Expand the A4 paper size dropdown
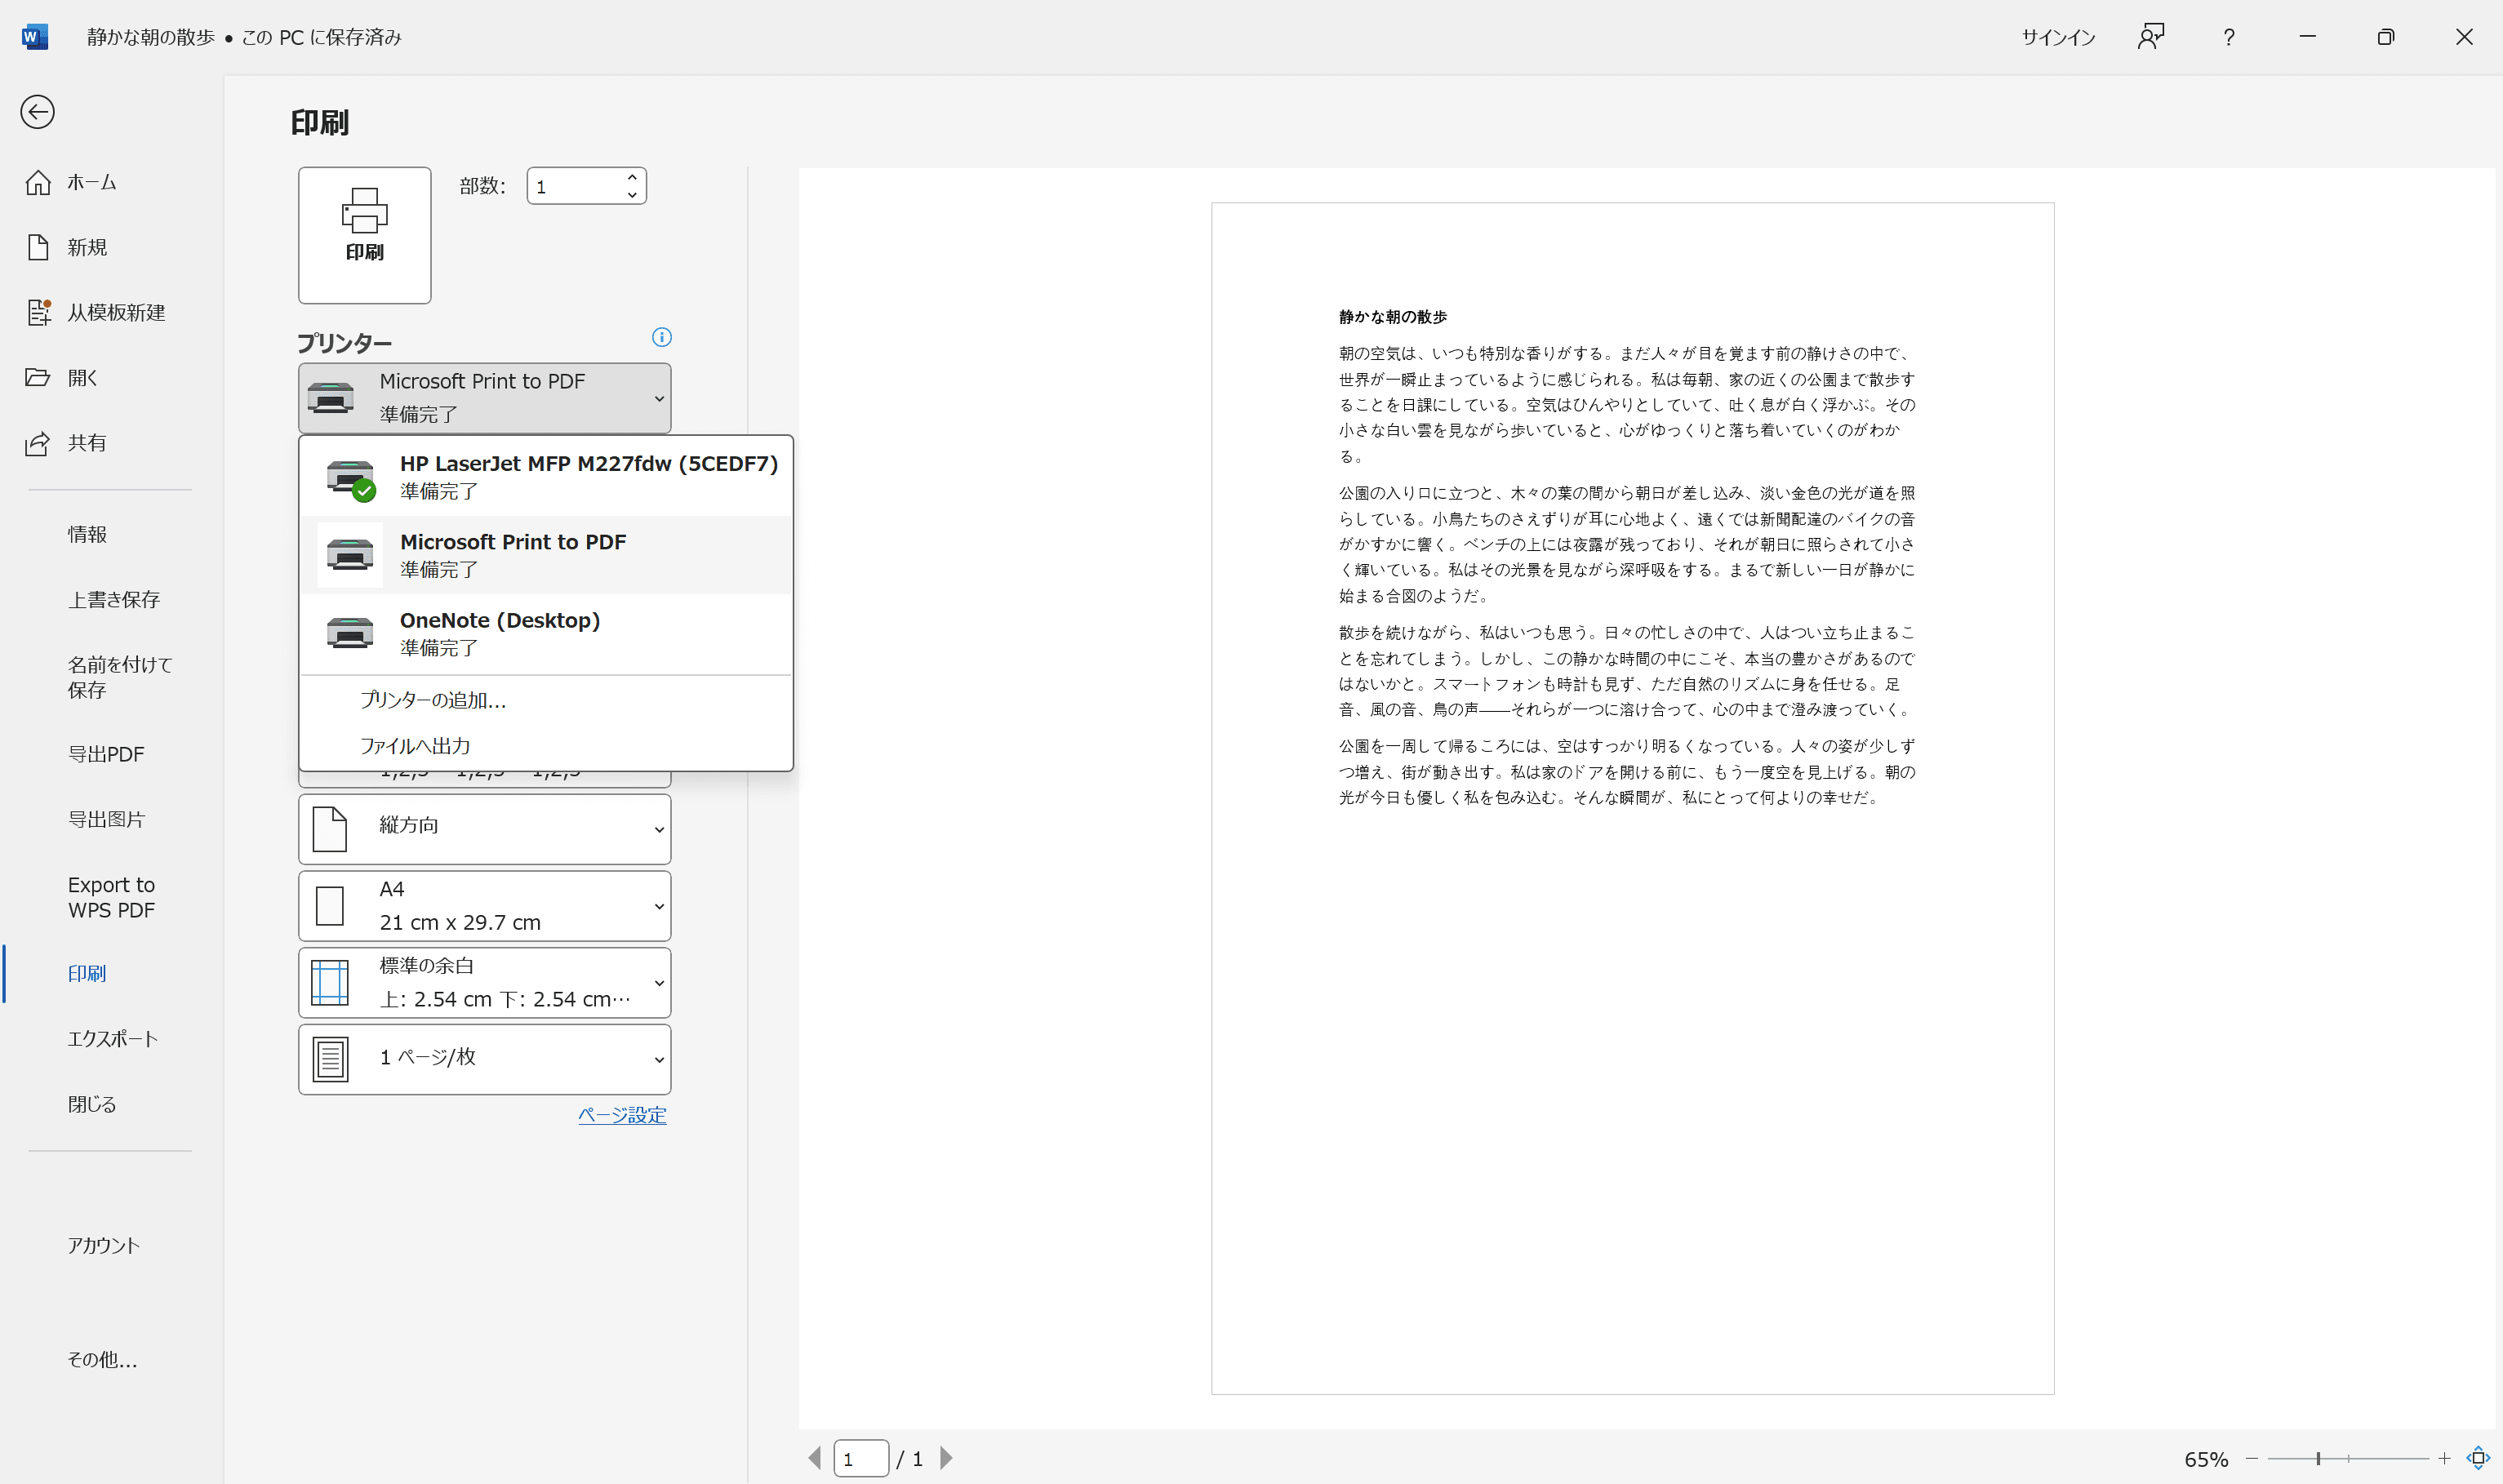2503x1484 pixels. tap(484, 905)
